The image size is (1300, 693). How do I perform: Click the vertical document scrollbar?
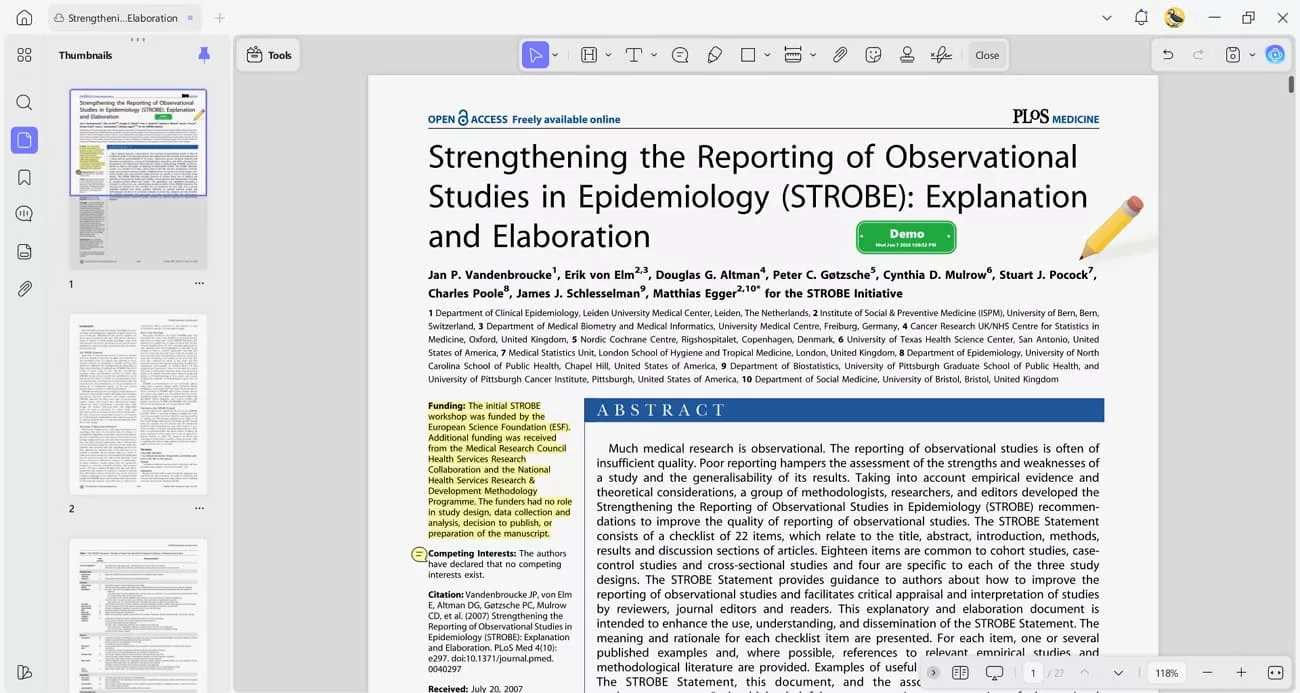click(x=1290, y=83)
